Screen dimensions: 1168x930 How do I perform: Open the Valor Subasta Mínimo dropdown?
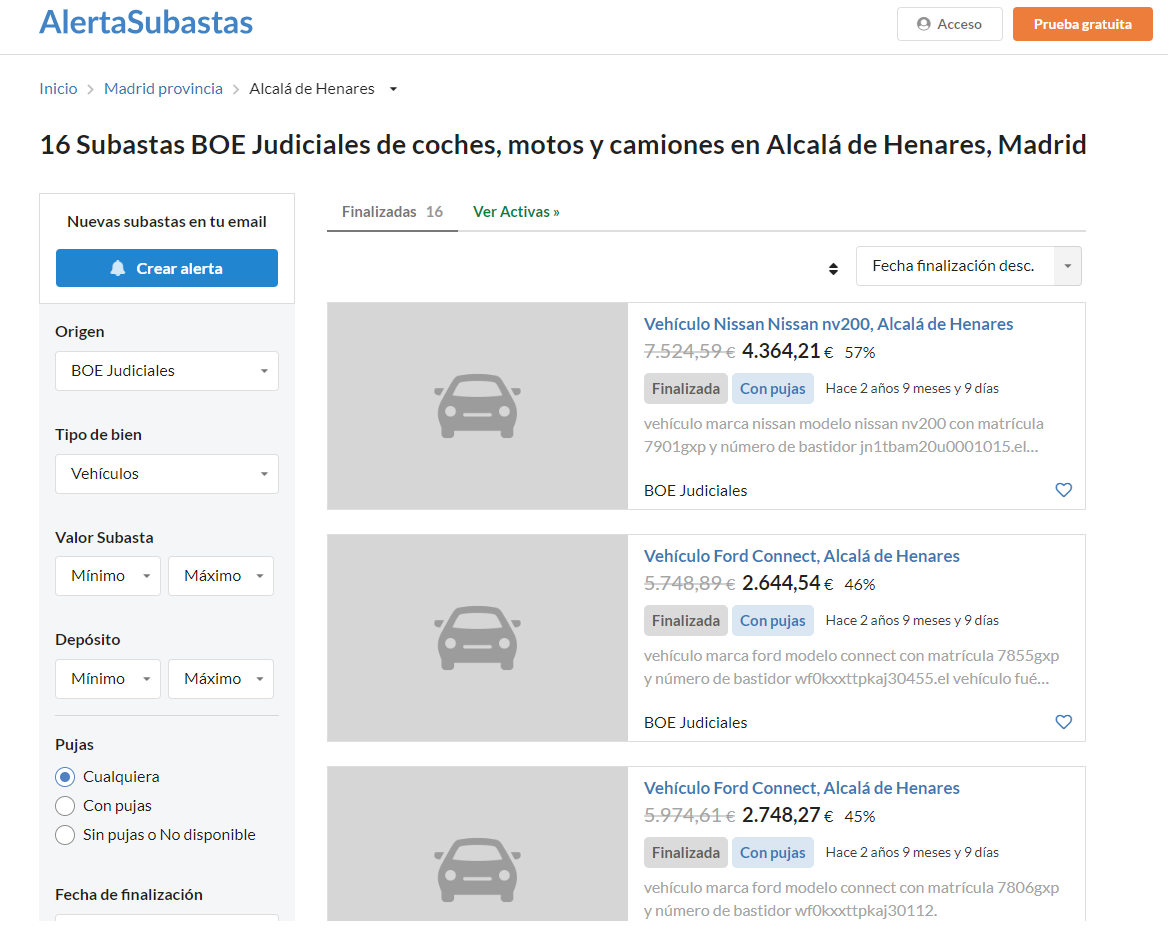point(108,576)
